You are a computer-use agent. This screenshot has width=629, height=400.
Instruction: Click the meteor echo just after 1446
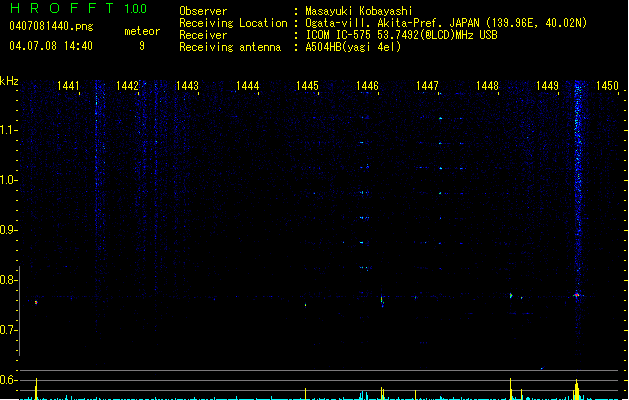(382, 300)
